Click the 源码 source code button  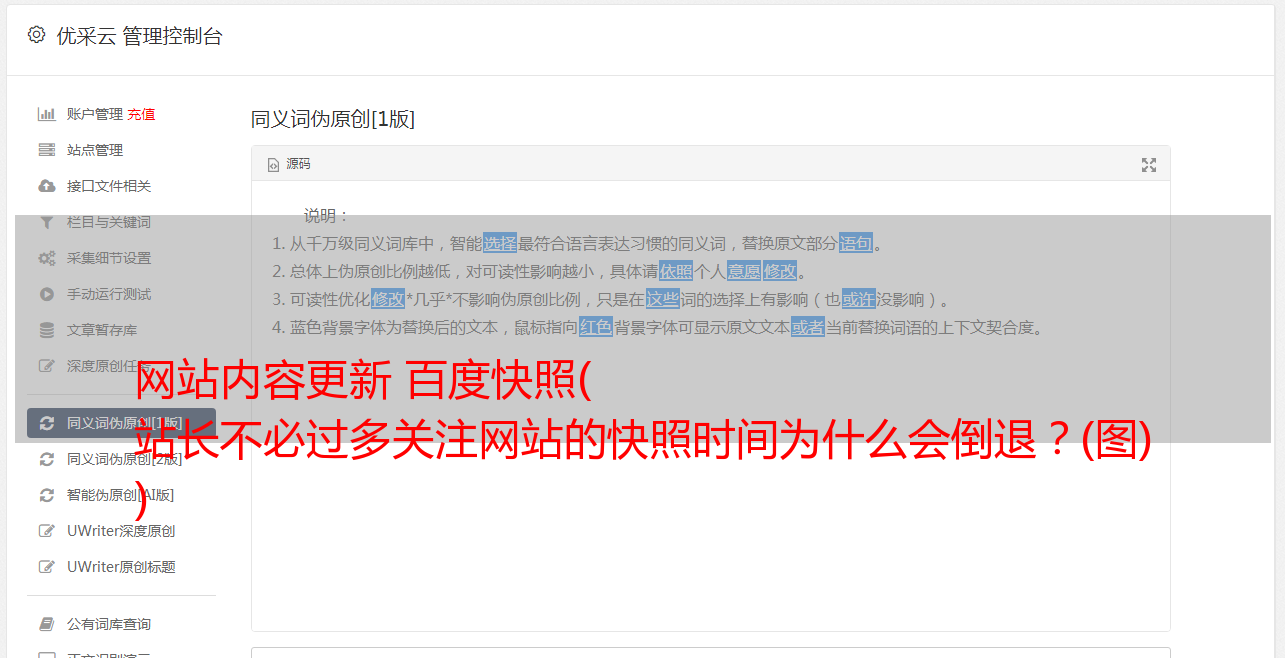click(289, 164)
